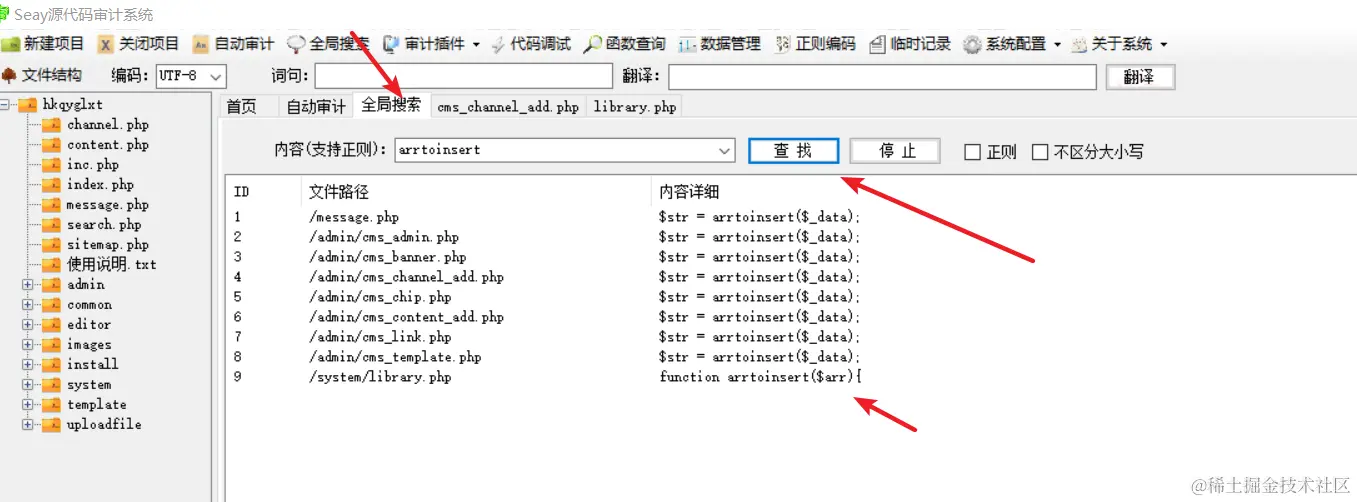Click the content.php file icon
1357x502 pixels.
[x=51, y=145]
